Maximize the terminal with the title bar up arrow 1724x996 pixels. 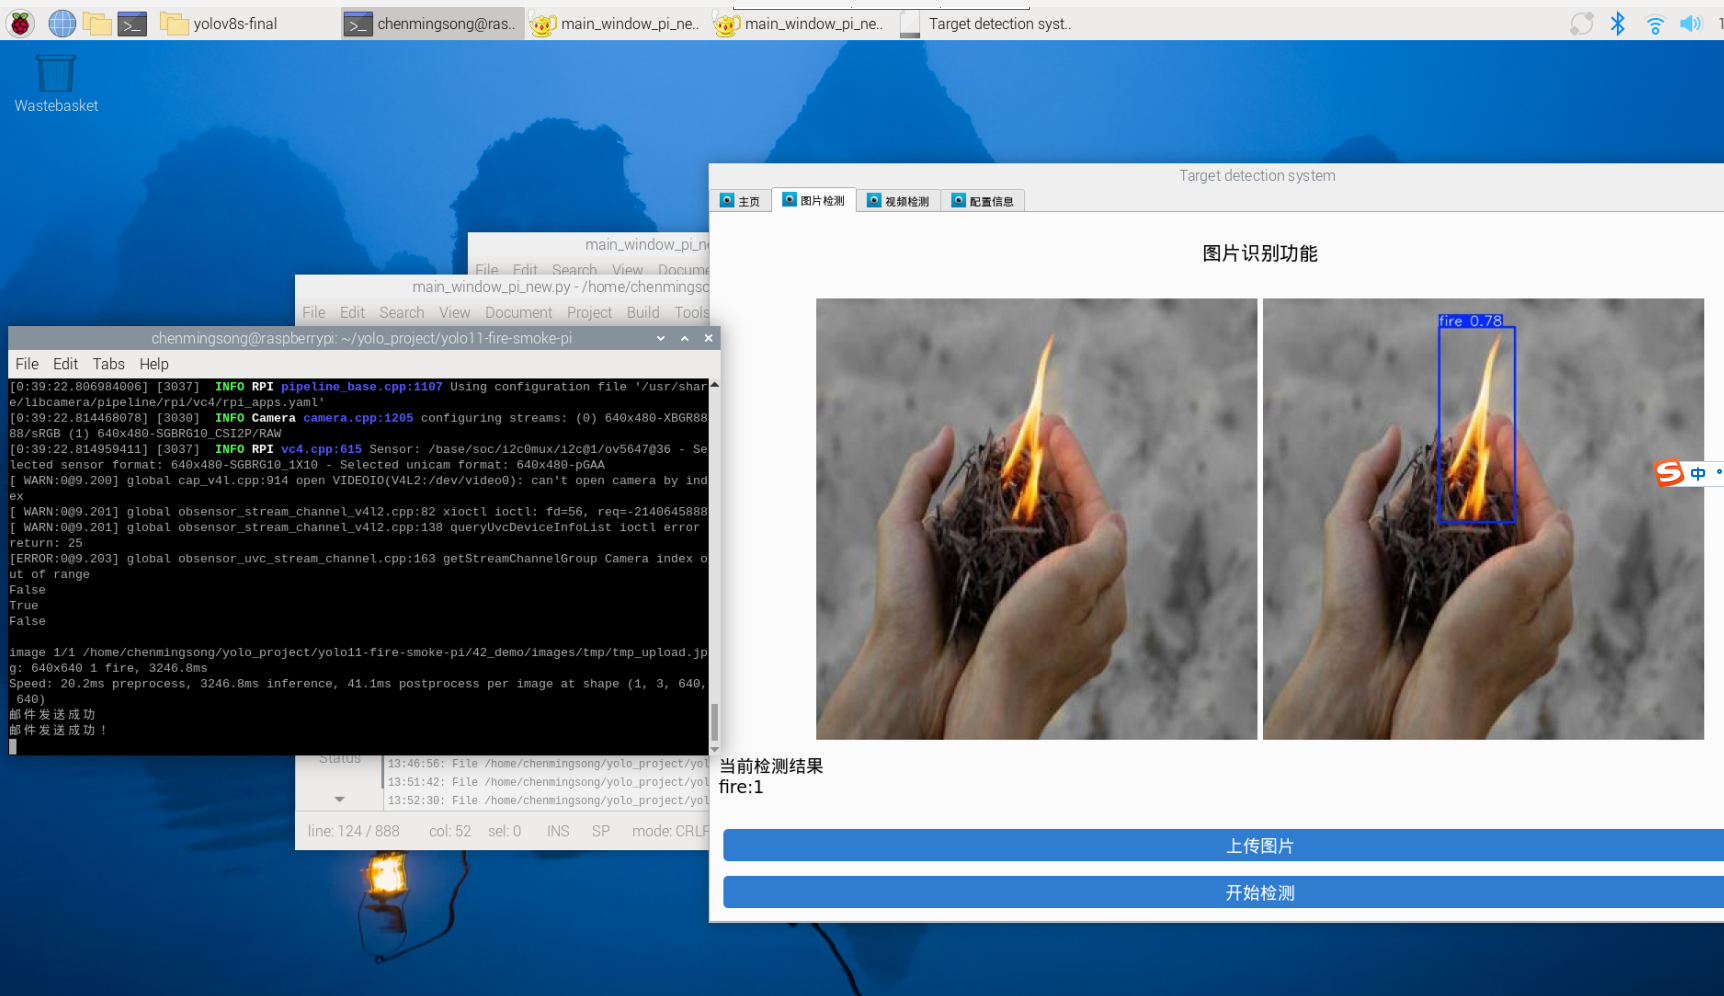click(x=685, y=338)
